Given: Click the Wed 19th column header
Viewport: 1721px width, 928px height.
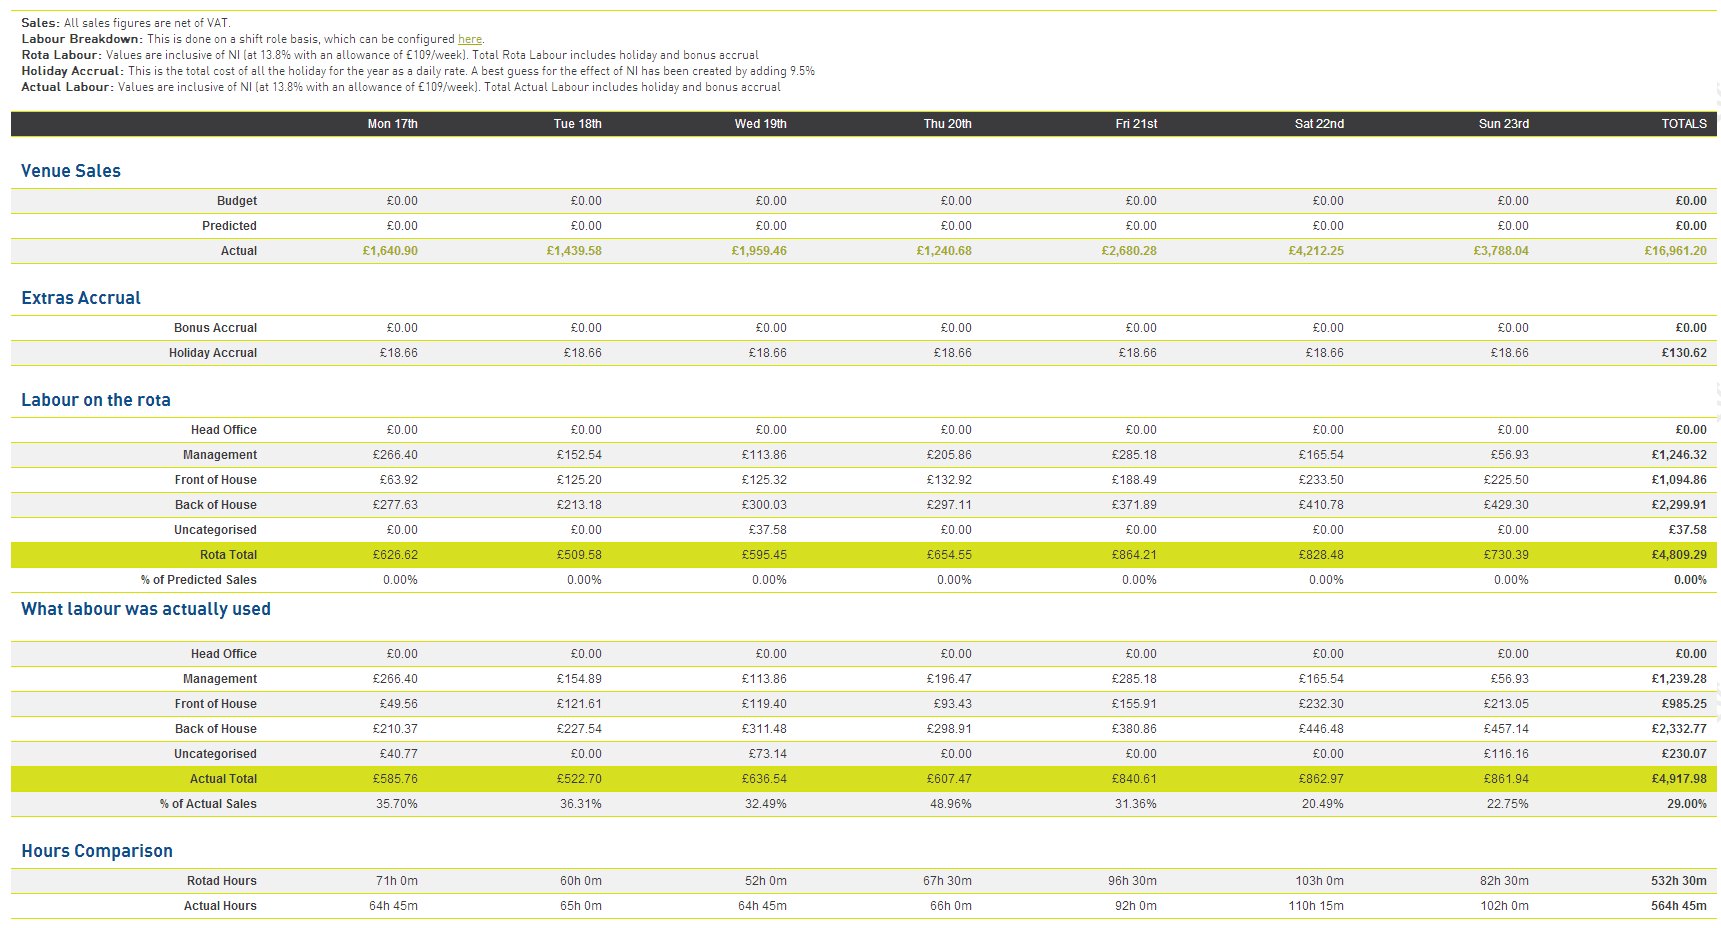Looking at the screenshot, I should [760, 124].
